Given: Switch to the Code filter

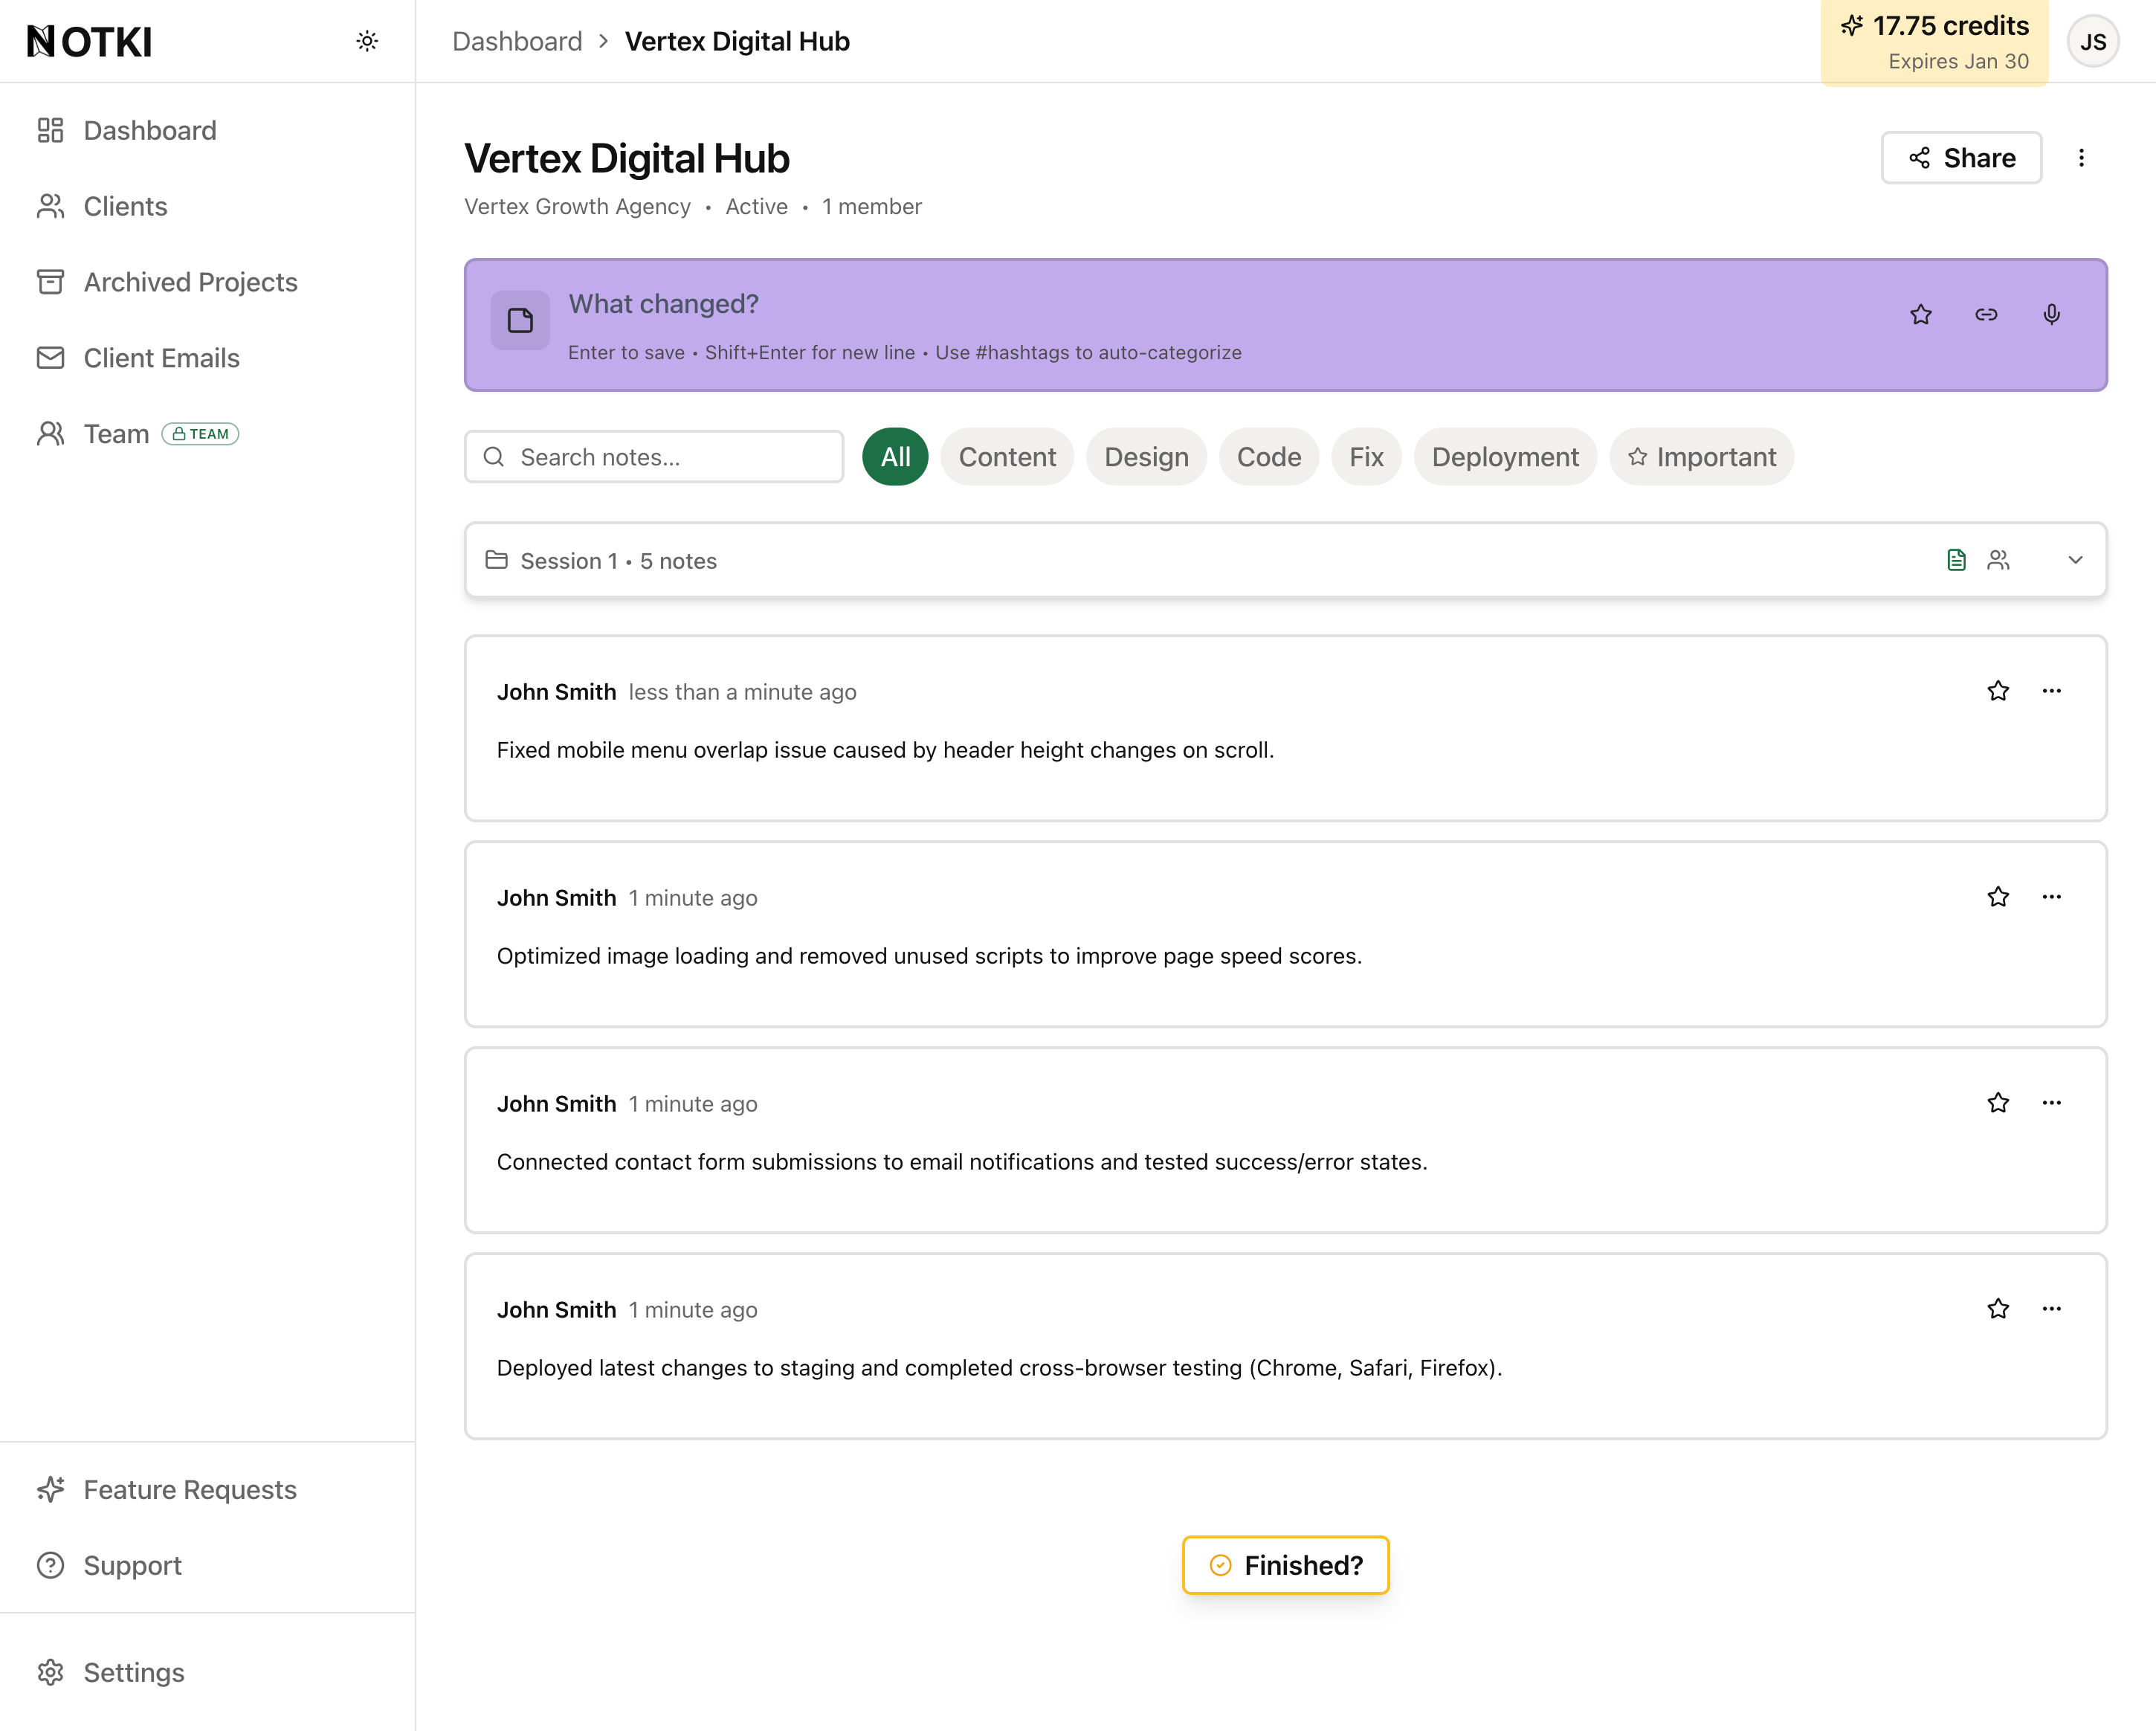Looking at the screenshot, I should click(1268, 456).
